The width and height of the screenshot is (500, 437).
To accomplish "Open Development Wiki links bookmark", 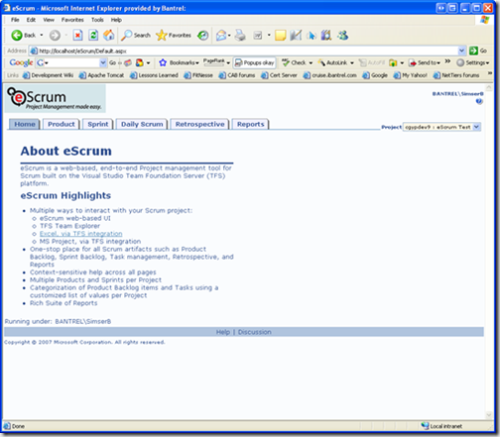I will click(48, 75).
